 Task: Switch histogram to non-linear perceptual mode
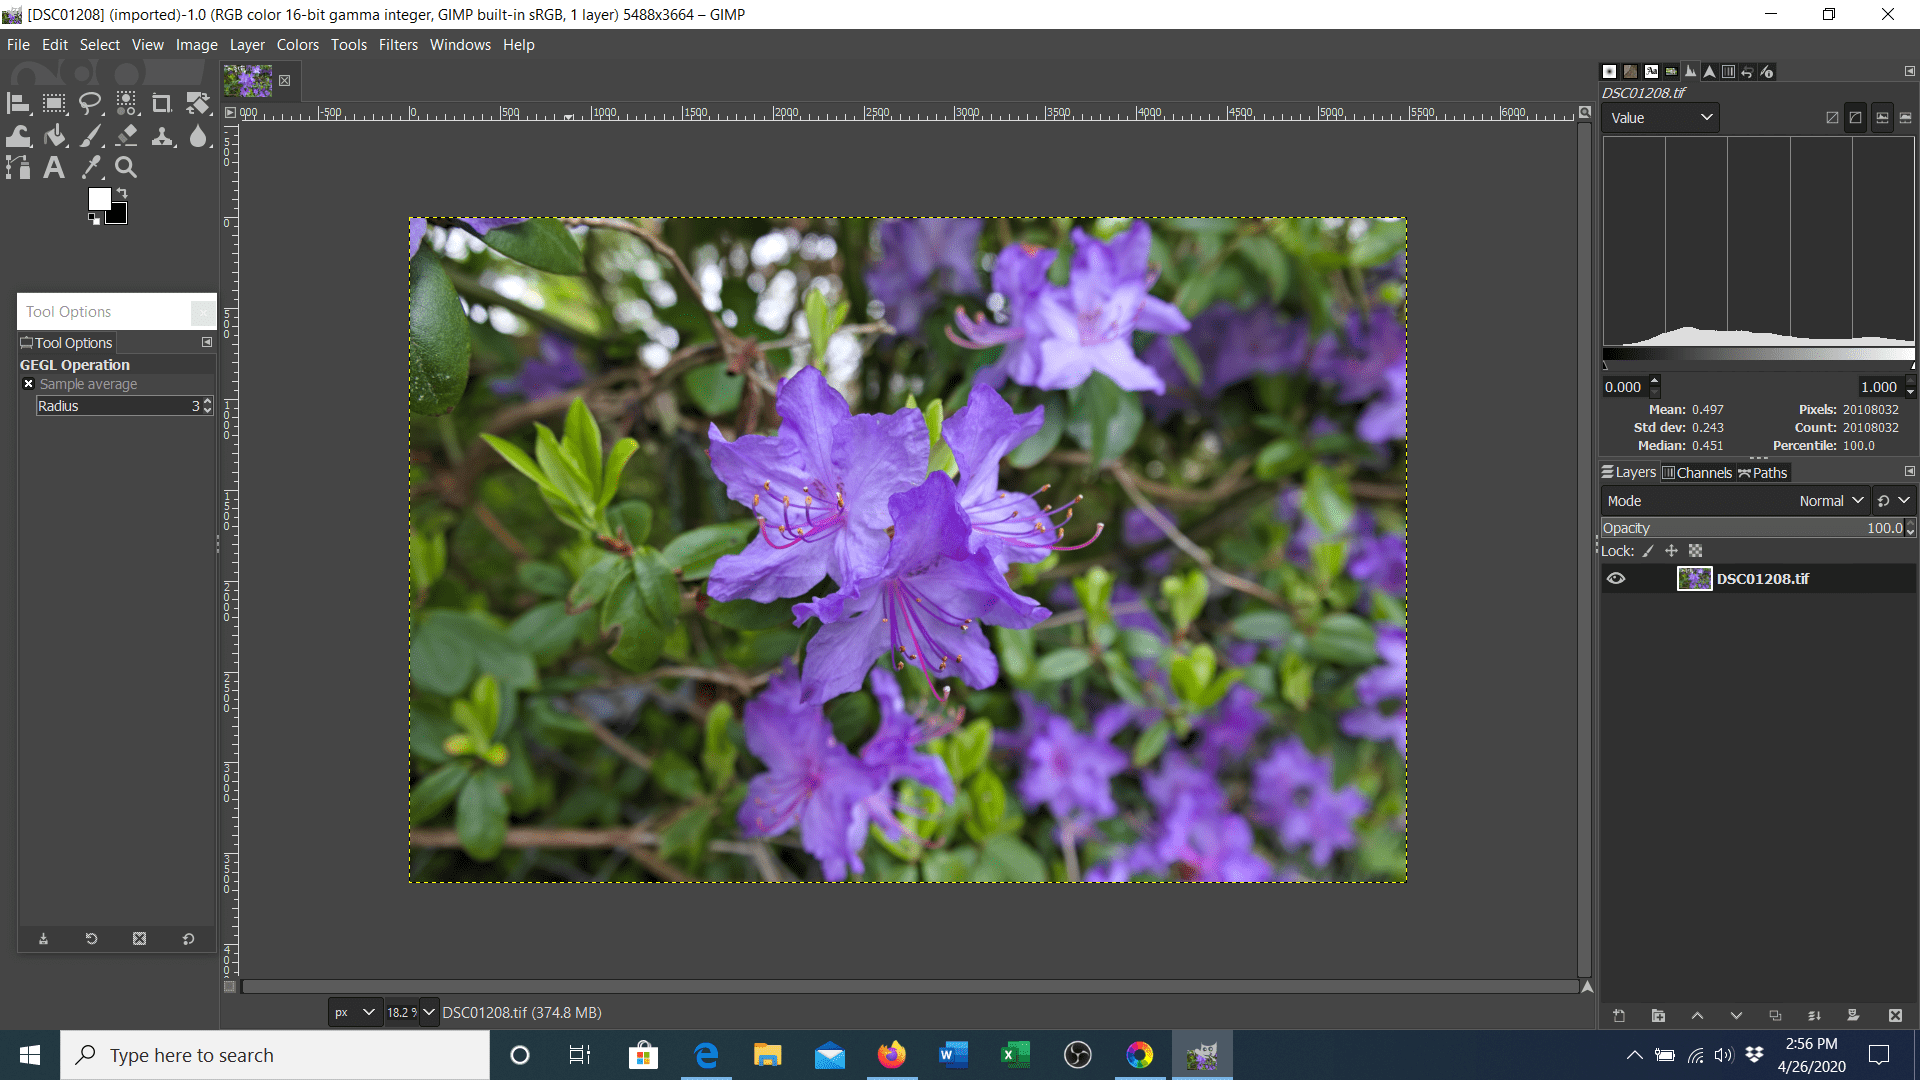(1856, 118)
